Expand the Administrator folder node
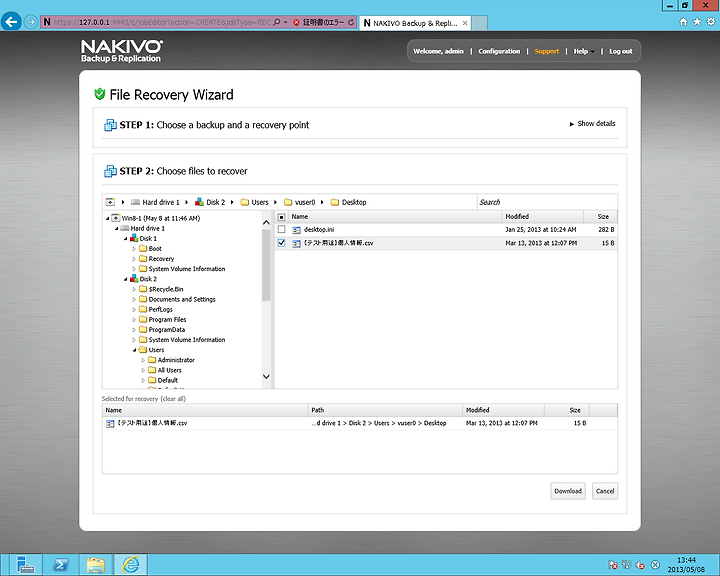 [x=143, y=360]
